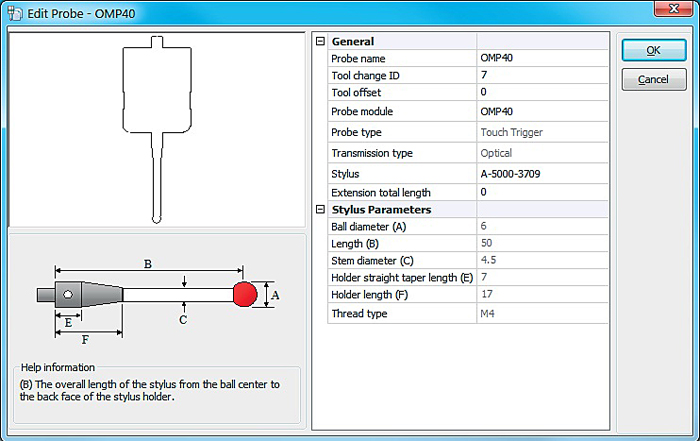Image resolution: width=700 pixels, height=441 pixels.
Task: Select the Stem diameter (C) label
Action: click(x=372, y=261)
